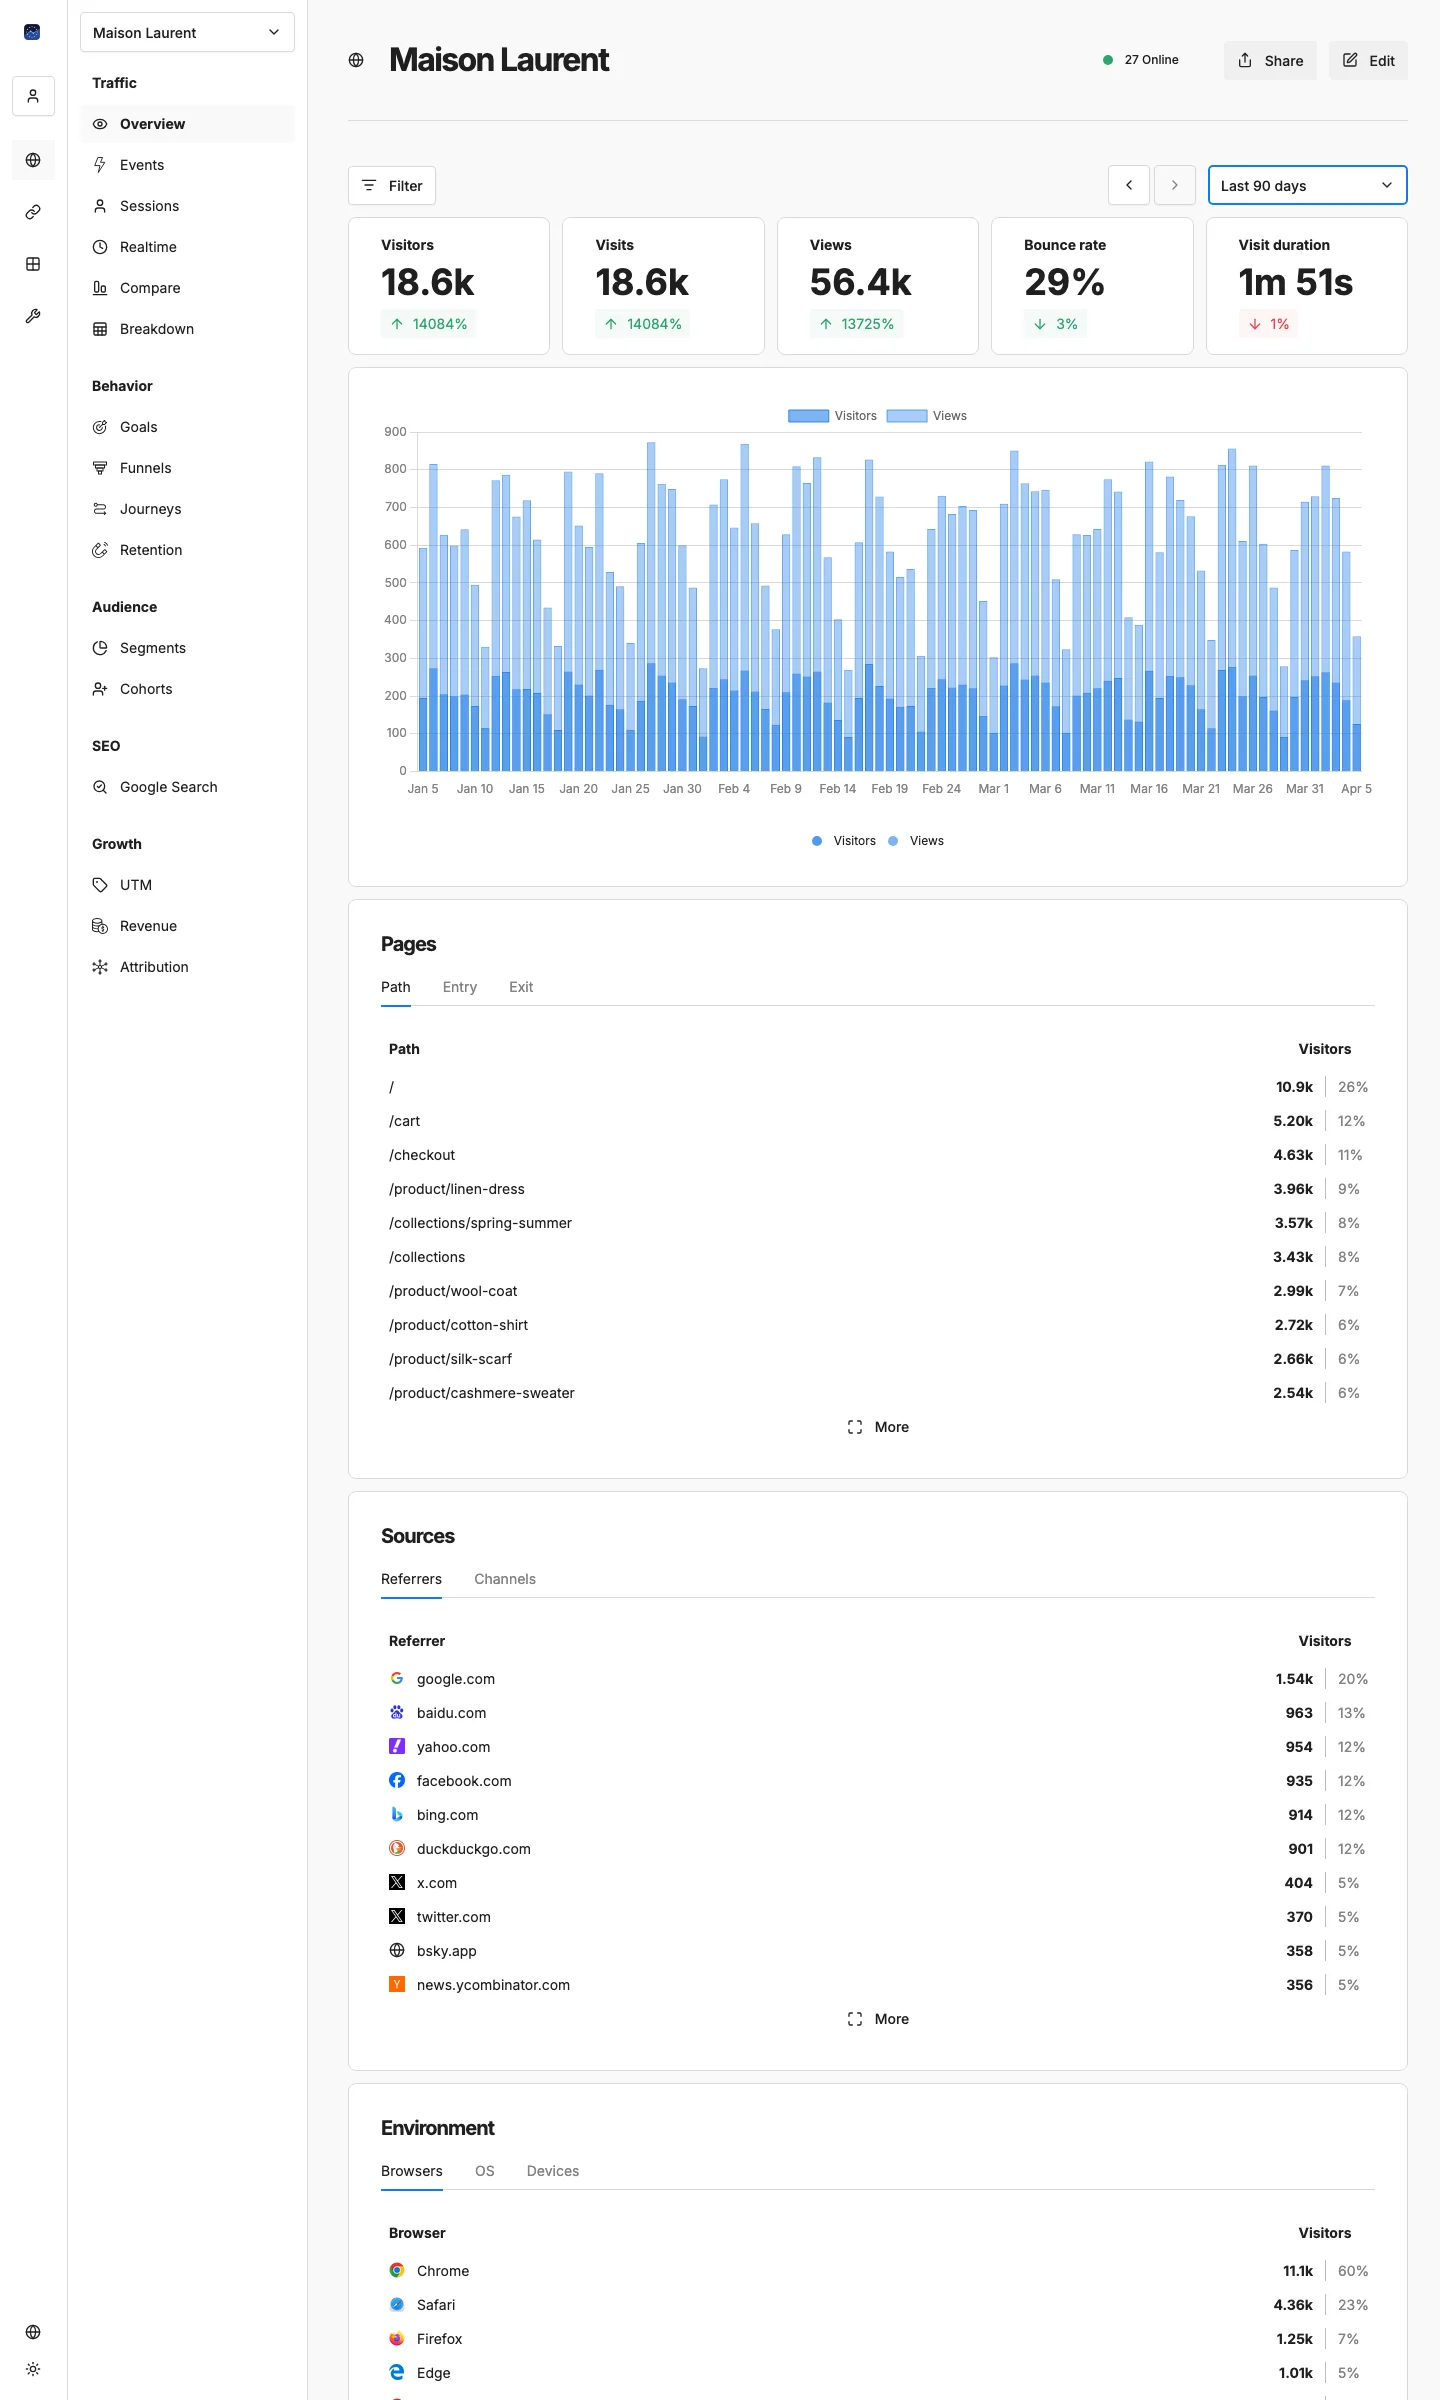This screenshot has height=2400, width=1440.
Task: Expand the Maison Laurent website selector
Action: coord(187,32)
